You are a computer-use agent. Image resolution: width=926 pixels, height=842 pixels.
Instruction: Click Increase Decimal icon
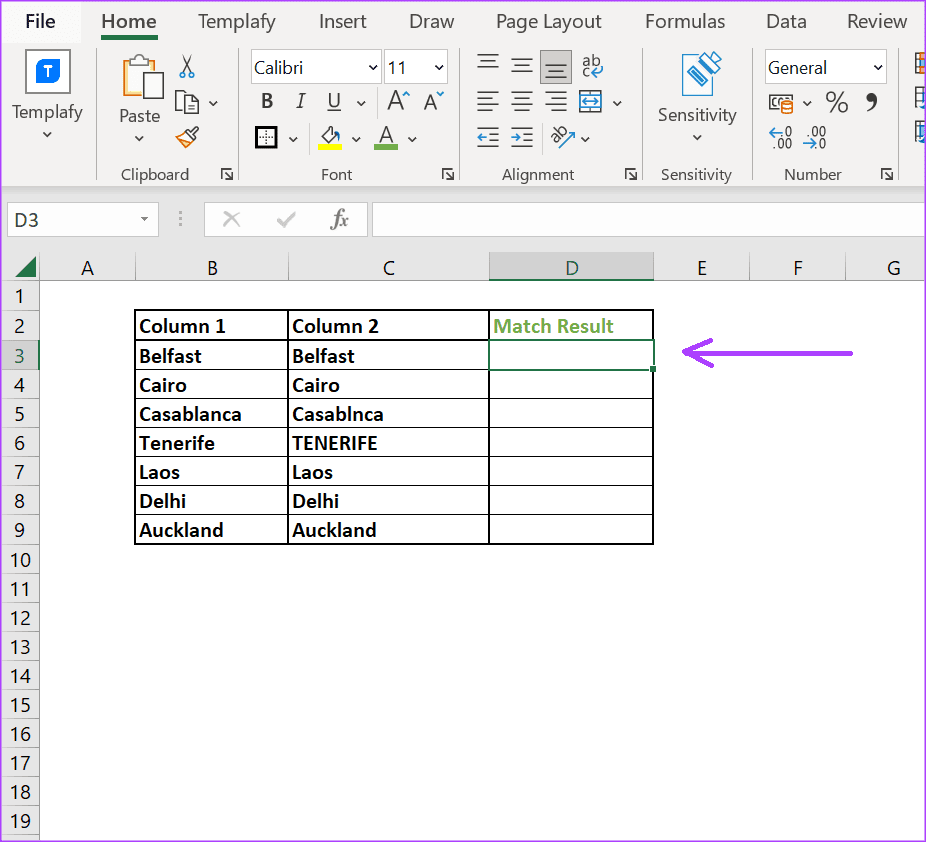[781, 138]
